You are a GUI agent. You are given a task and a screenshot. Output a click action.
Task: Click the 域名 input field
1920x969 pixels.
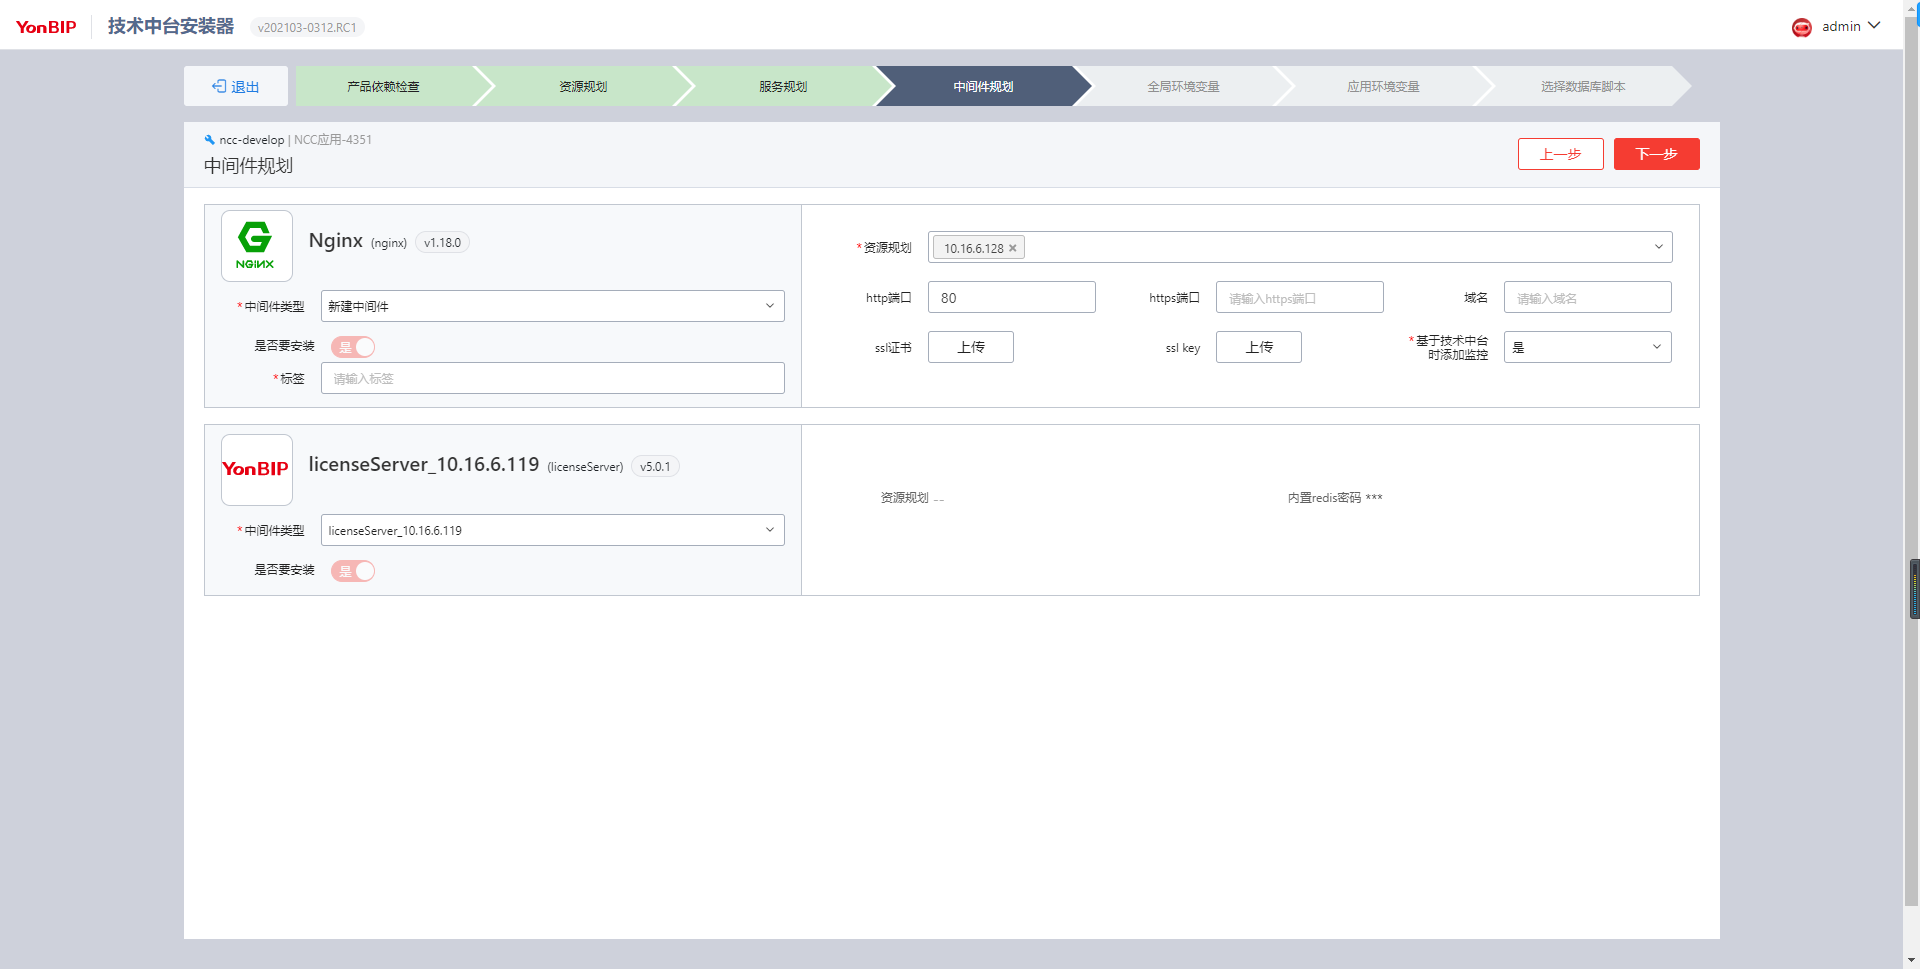[x=1588, y=297]
